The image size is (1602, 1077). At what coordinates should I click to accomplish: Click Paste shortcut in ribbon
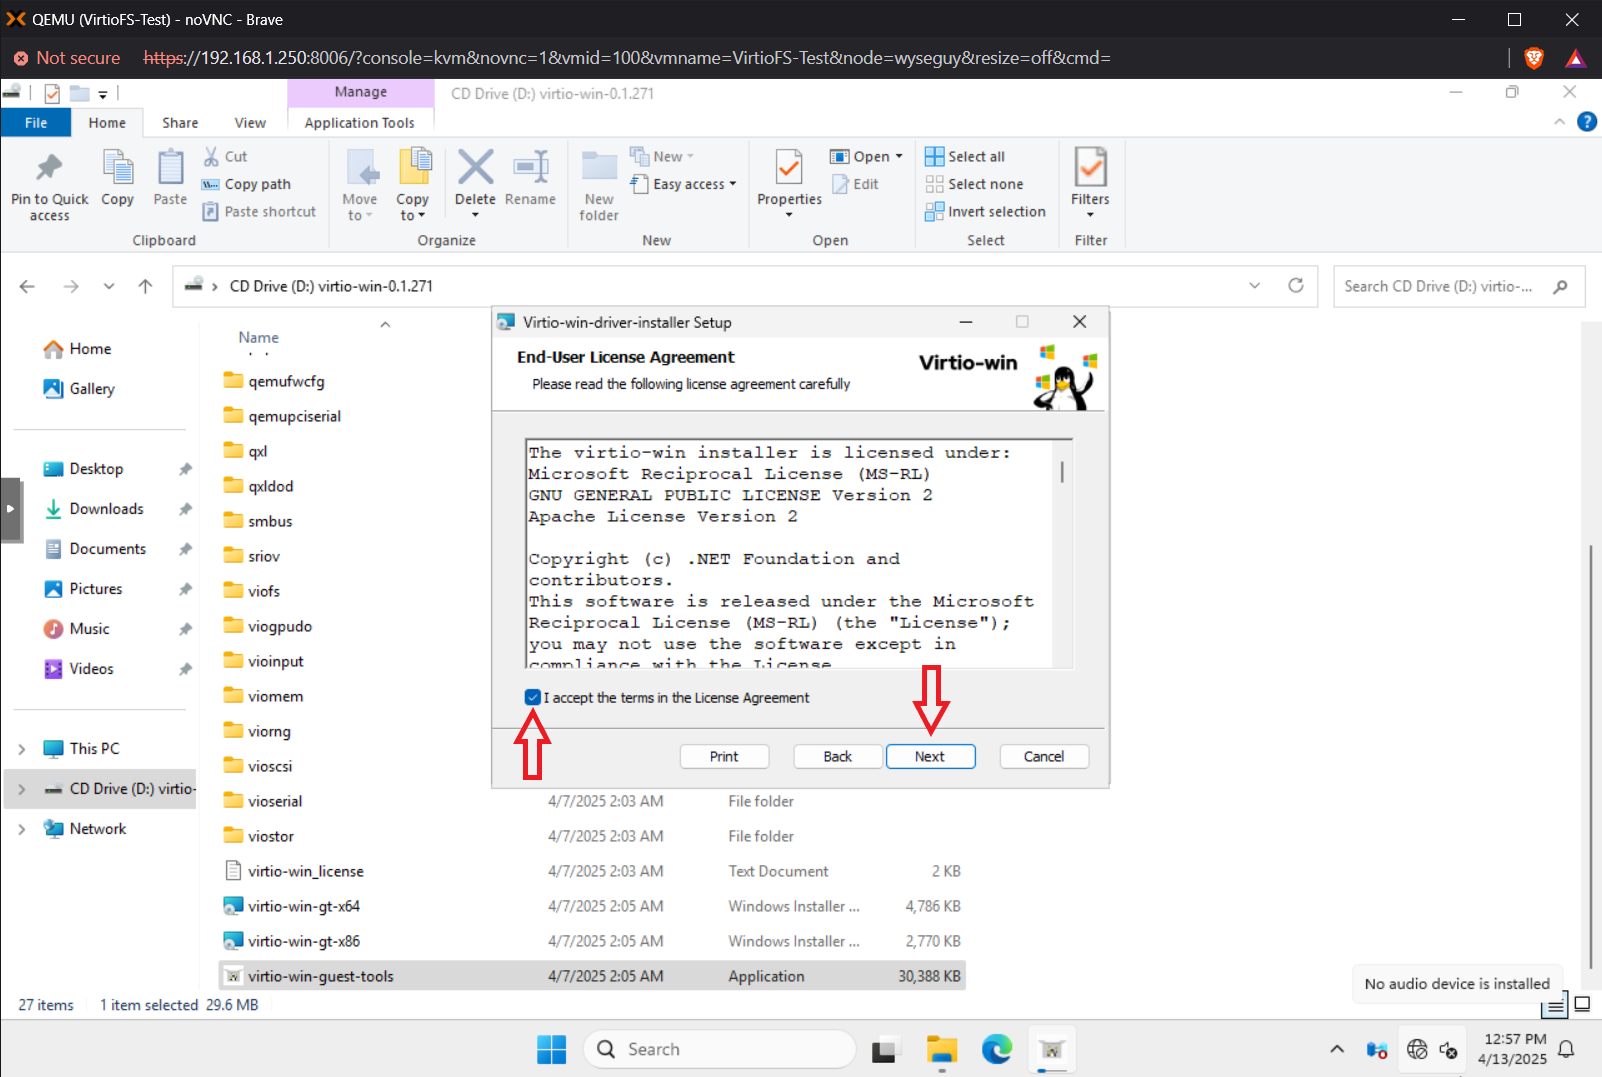259,212
